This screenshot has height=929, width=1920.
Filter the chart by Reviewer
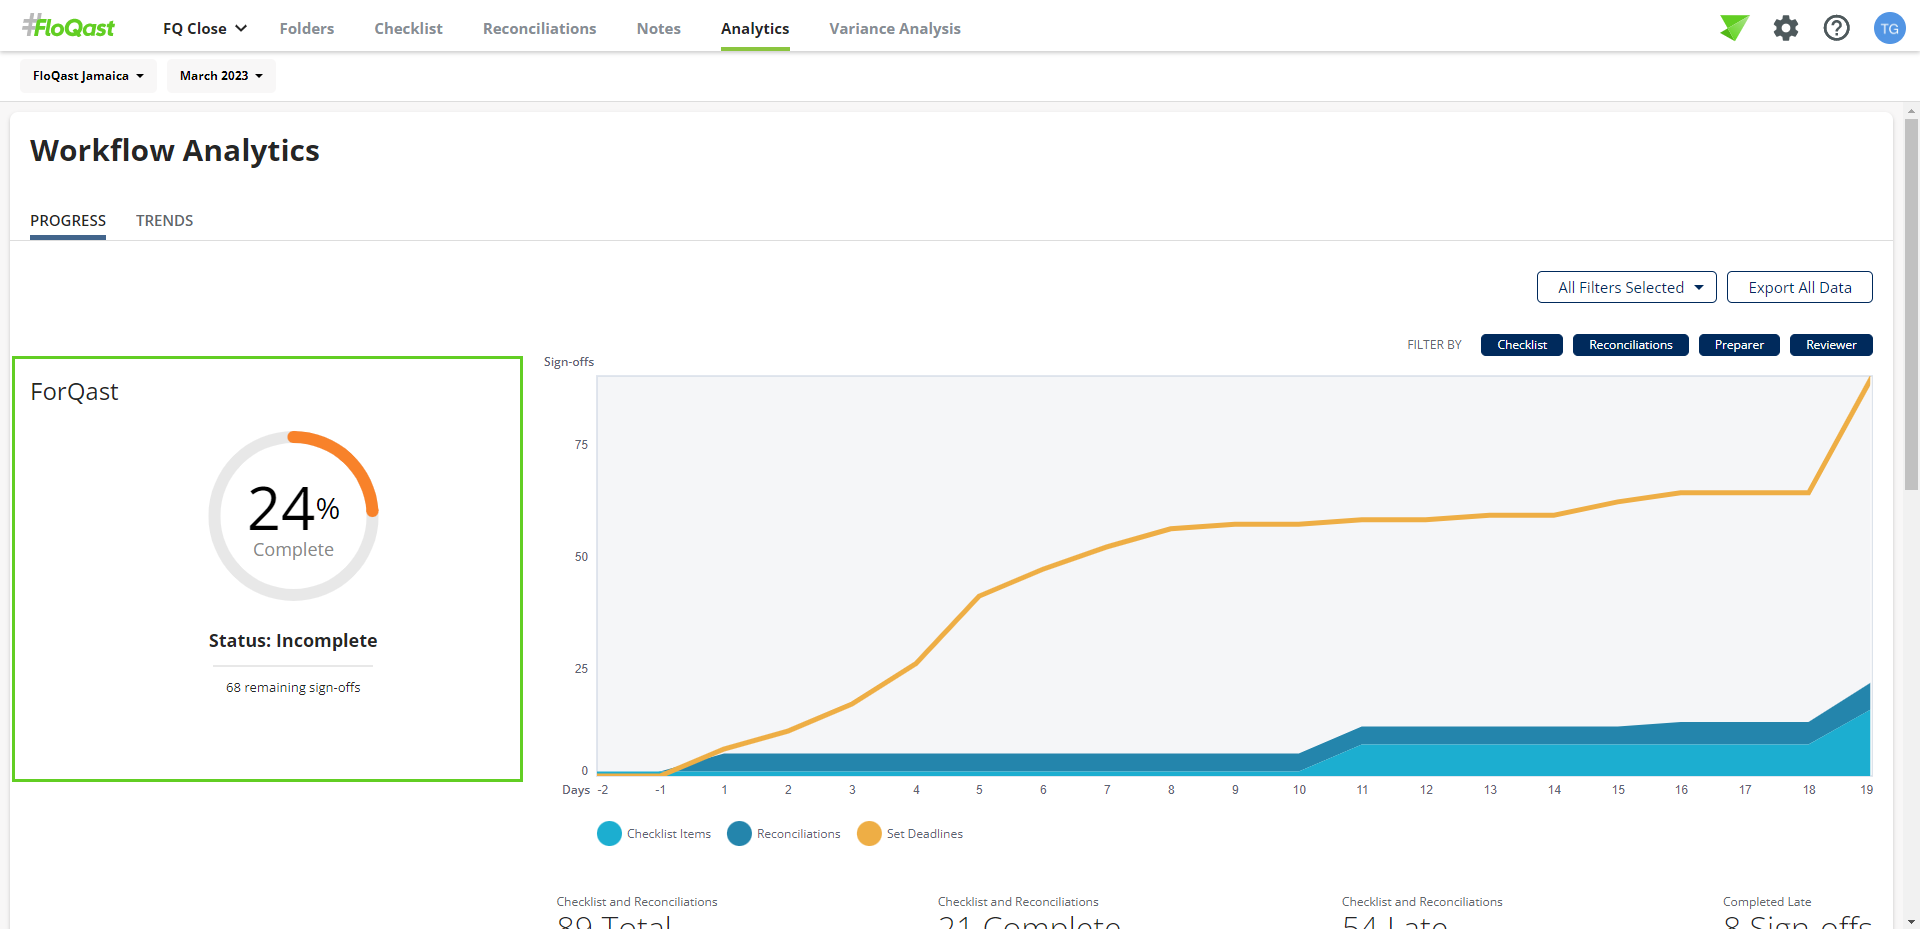[1831, 345]
